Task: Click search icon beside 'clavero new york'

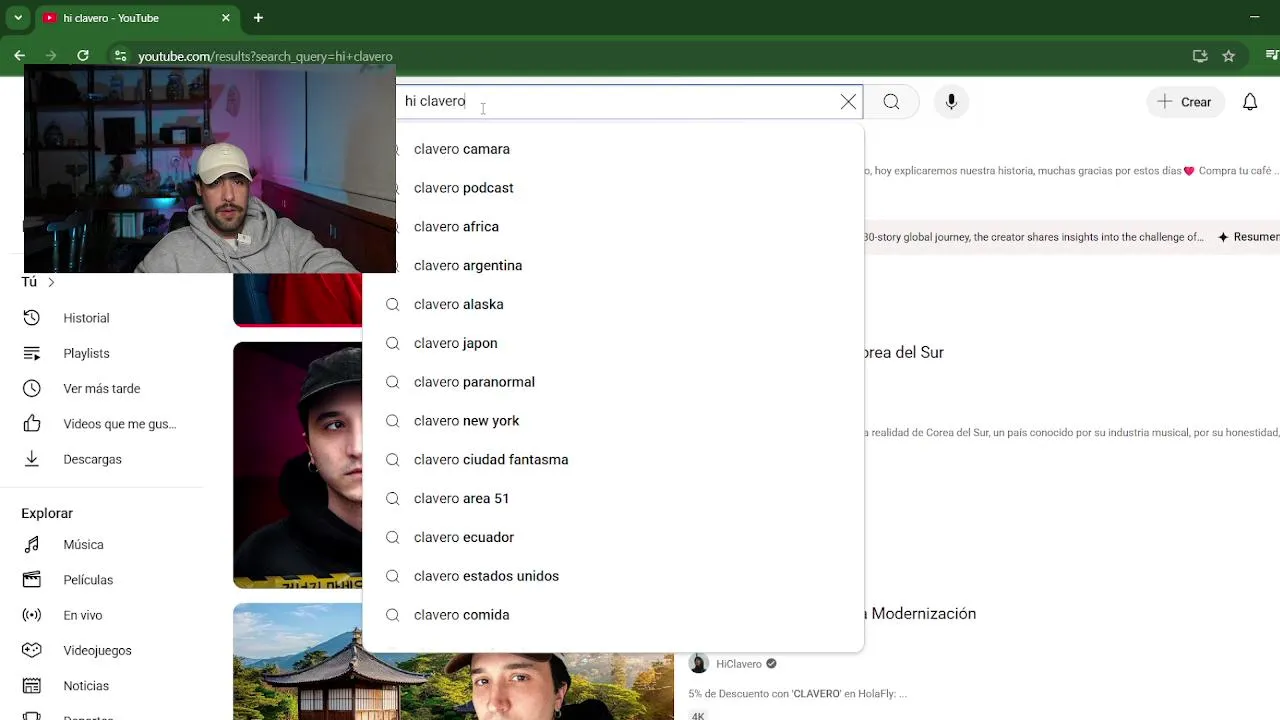Action: pos(393,421)
